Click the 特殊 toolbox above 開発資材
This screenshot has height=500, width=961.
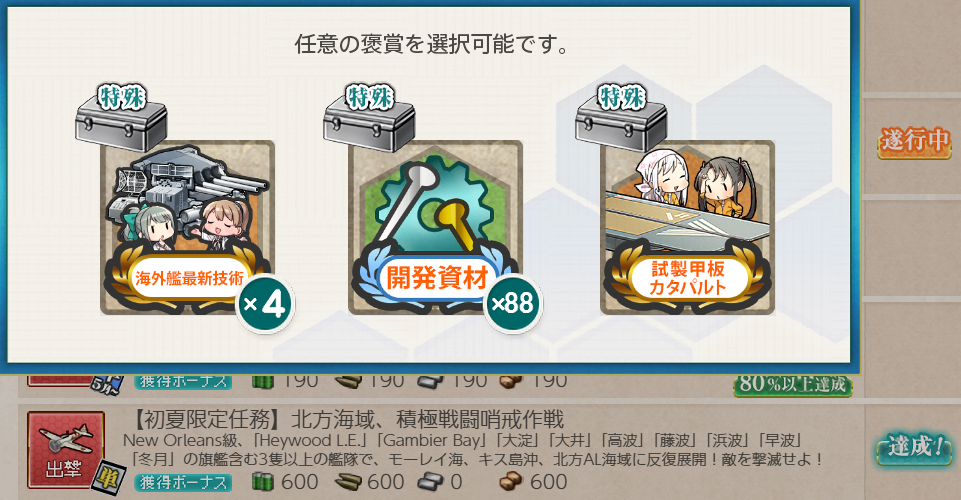tap(370, 118)
